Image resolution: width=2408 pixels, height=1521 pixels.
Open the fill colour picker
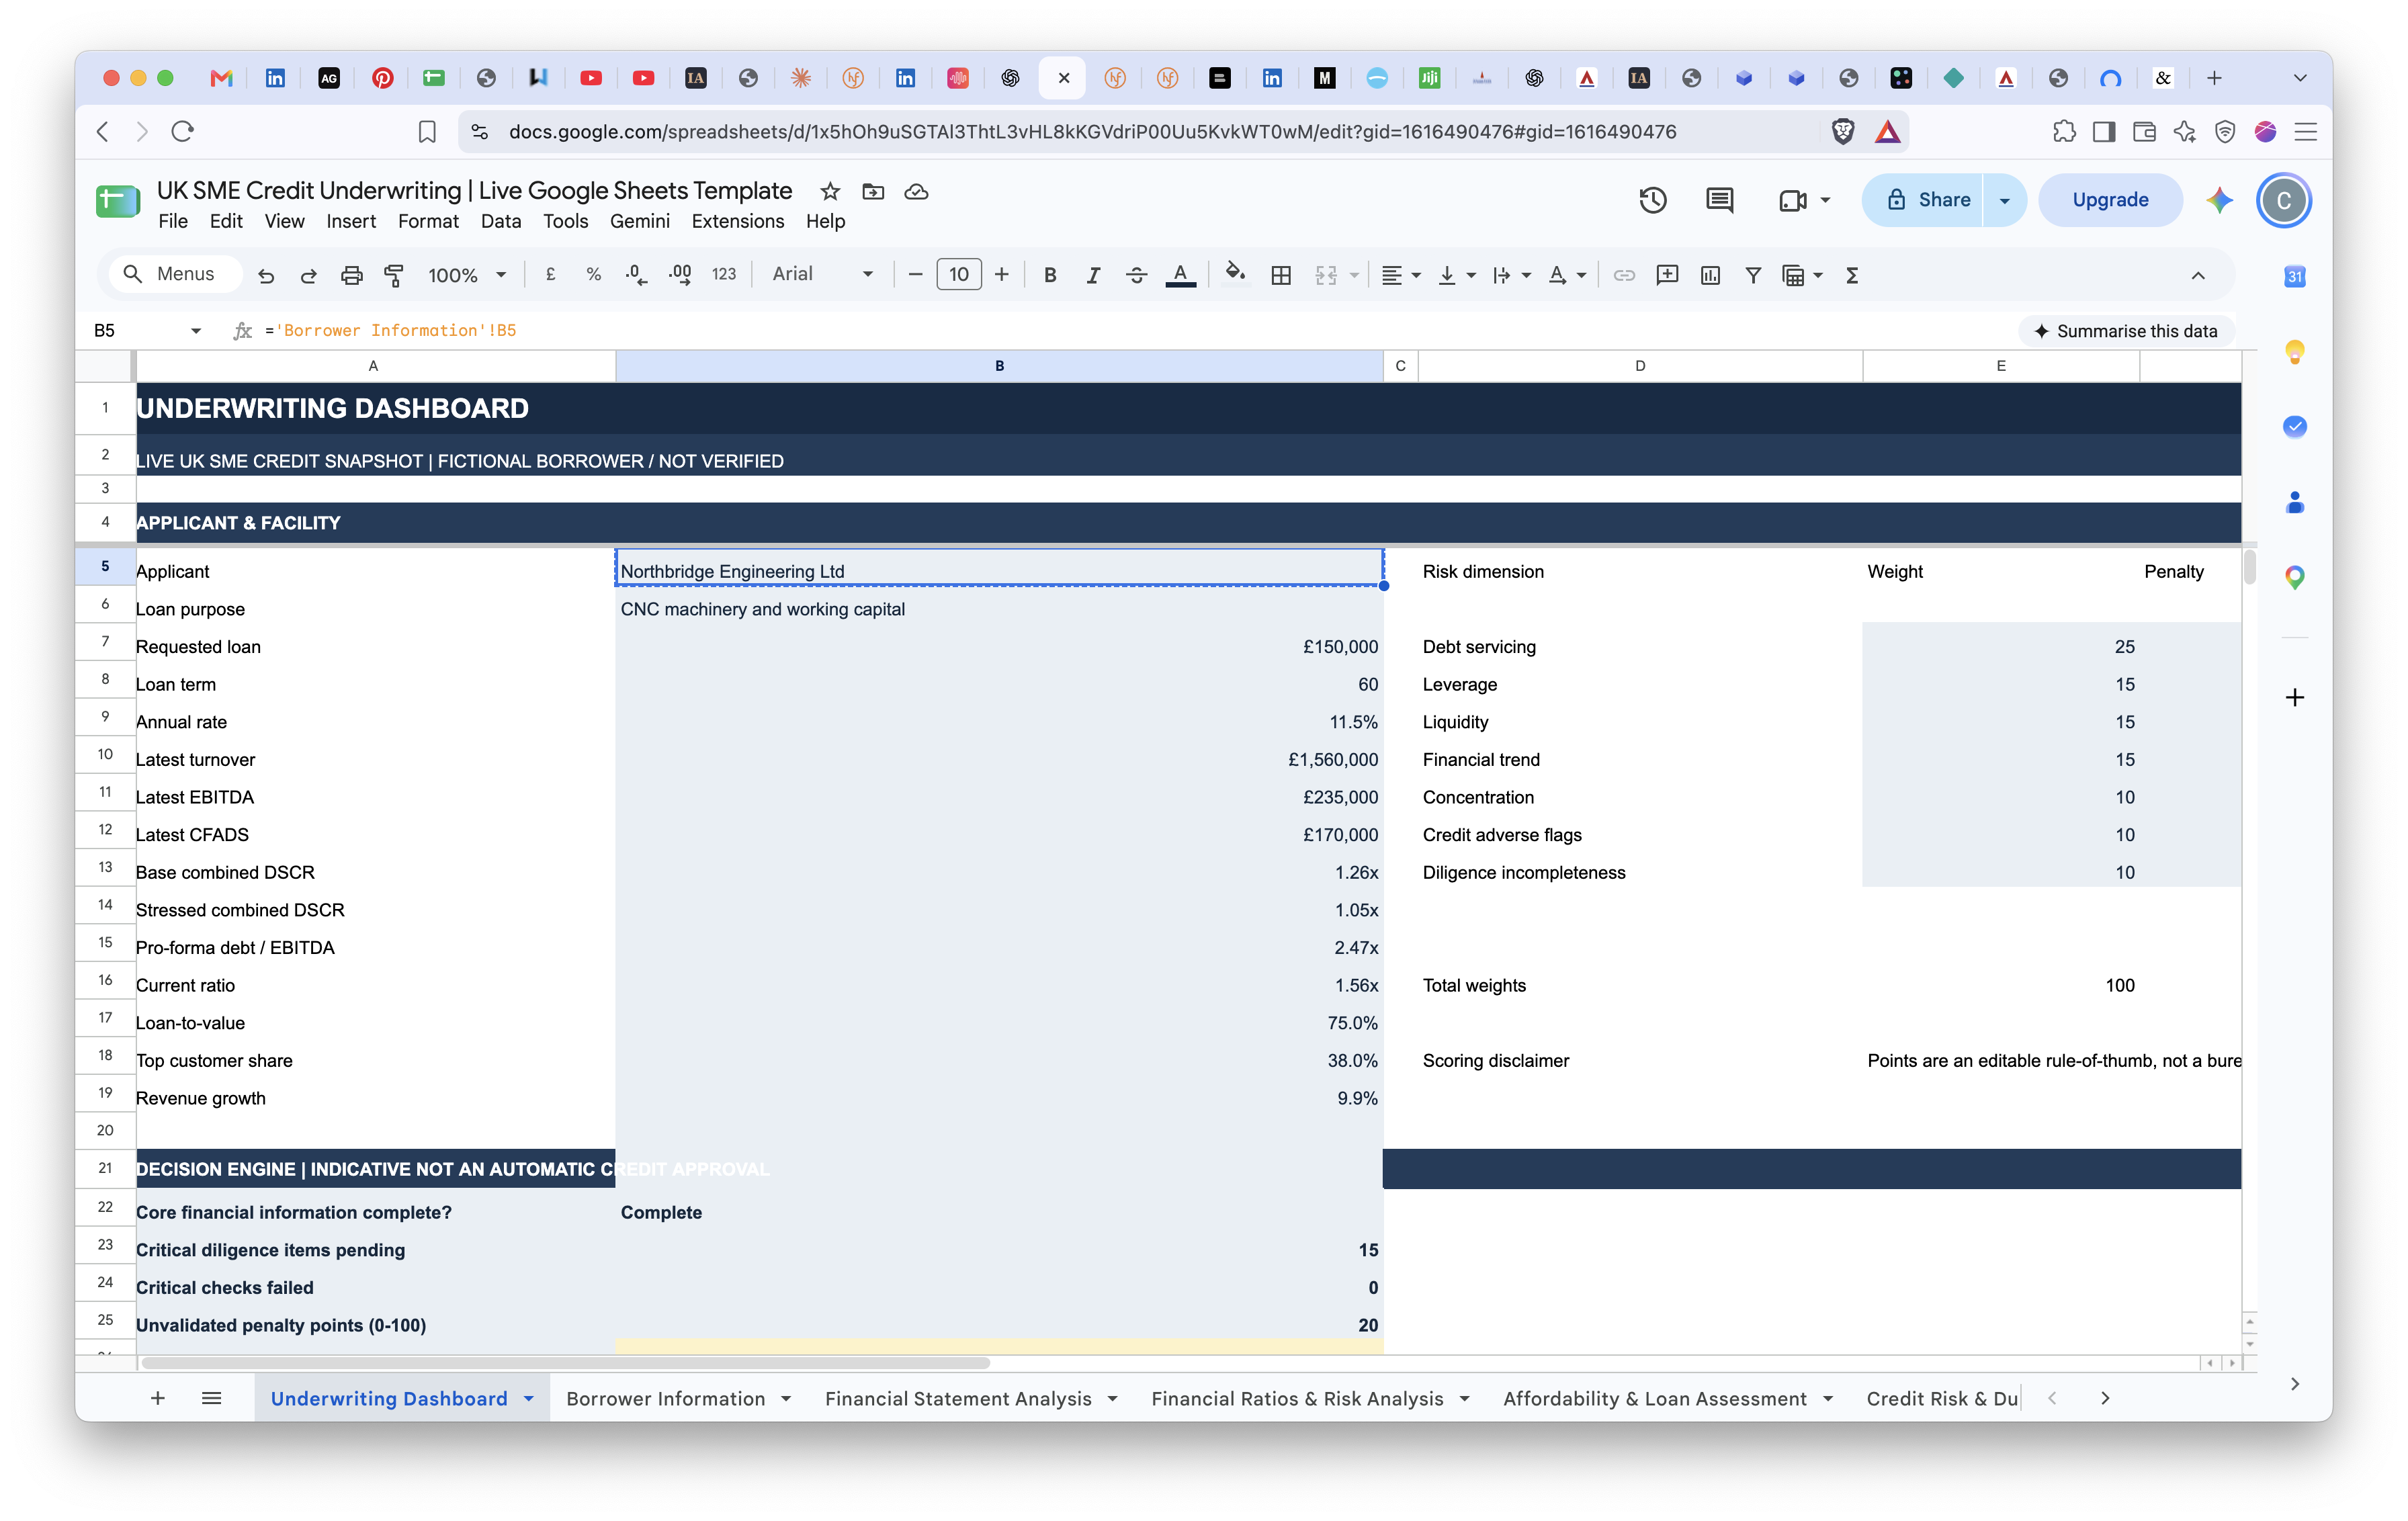point(1235,274)
